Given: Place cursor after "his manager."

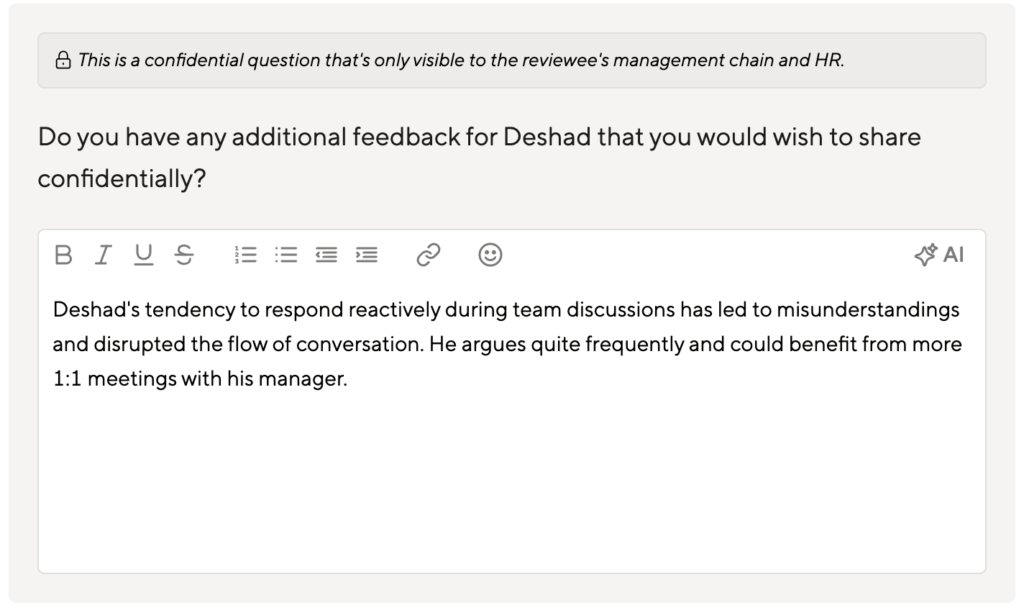Looking at the screenshot, I should (x=348, y=380).
